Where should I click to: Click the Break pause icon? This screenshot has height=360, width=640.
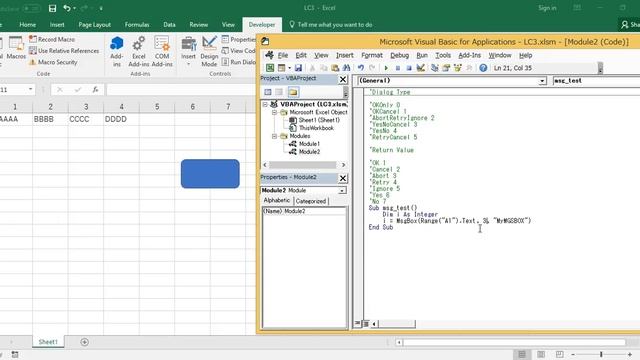398,68
